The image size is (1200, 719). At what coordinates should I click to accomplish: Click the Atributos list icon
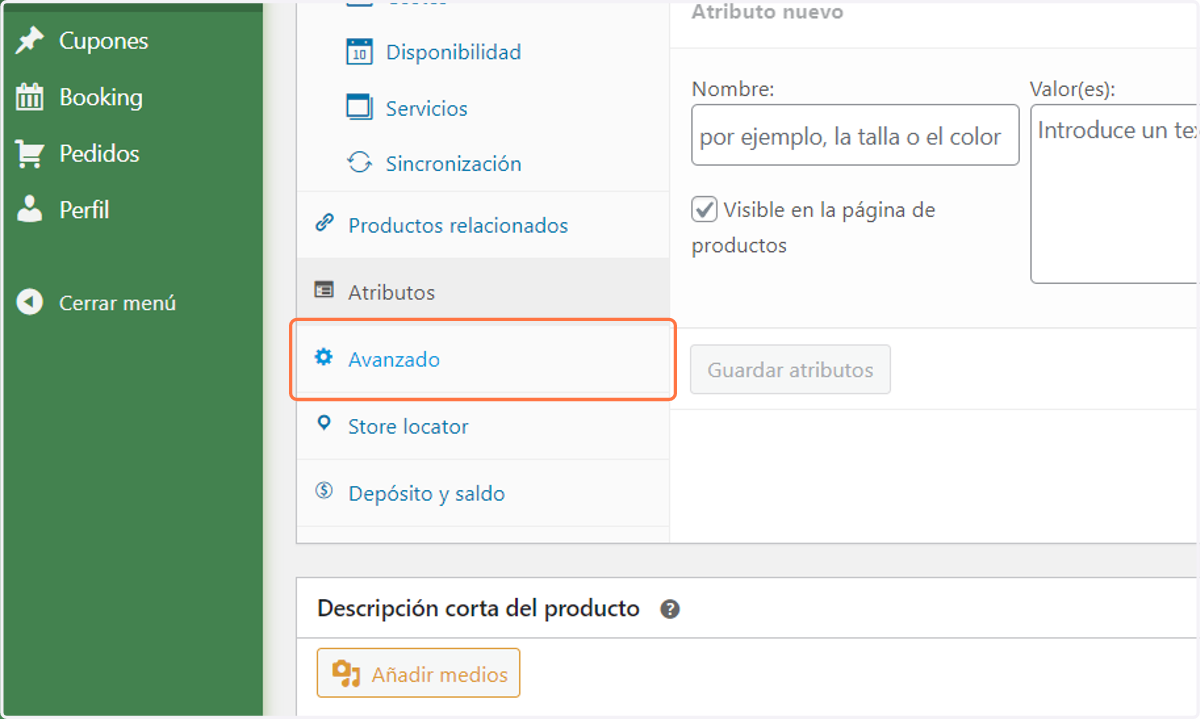coord(324,291)
